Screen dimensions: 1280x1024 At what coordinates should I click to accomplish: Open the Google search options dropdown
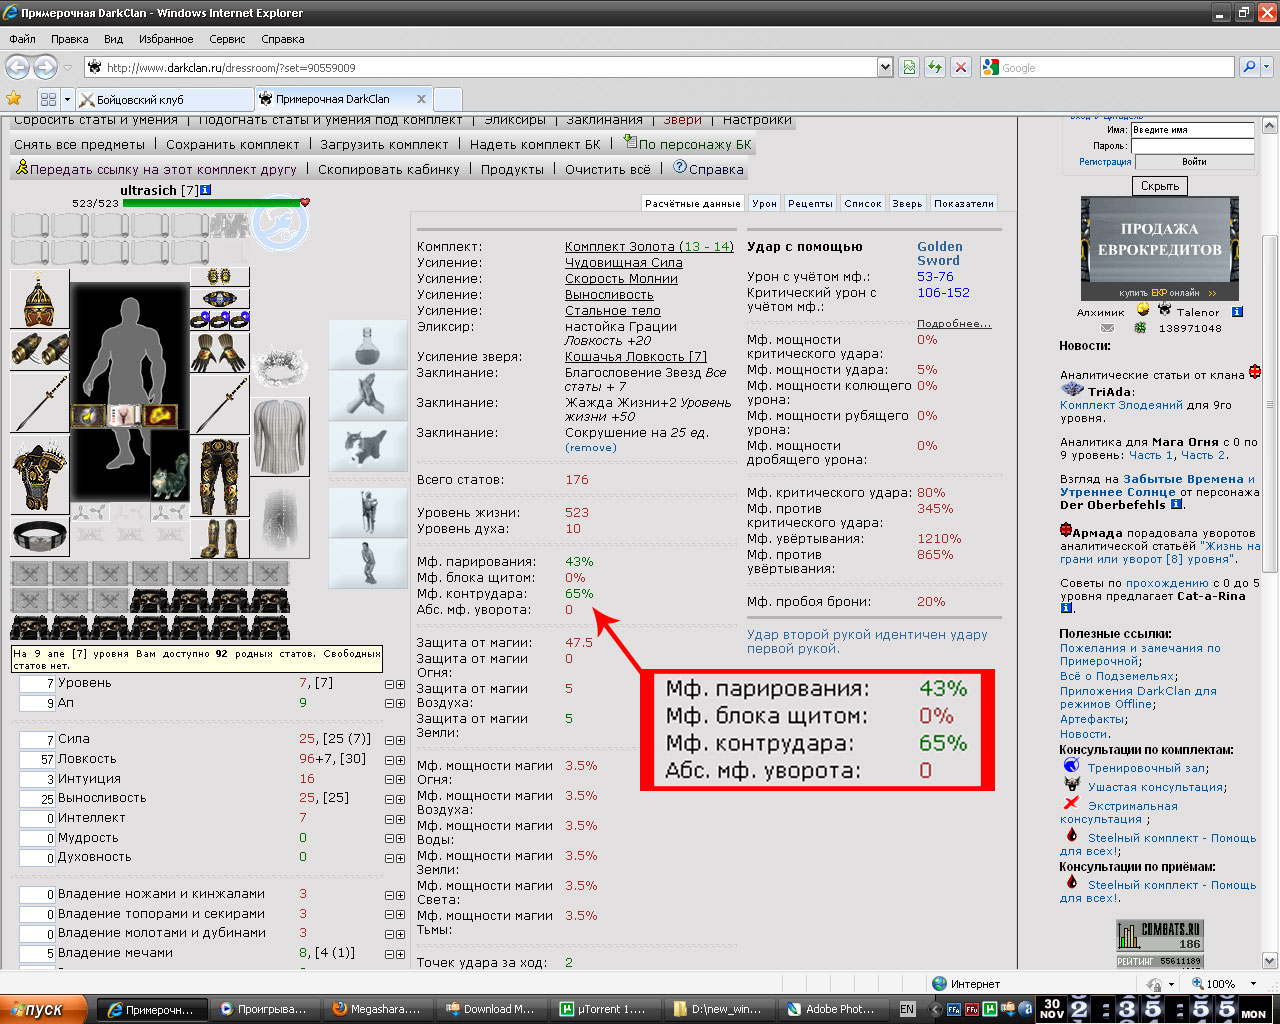click(1268, 67)
